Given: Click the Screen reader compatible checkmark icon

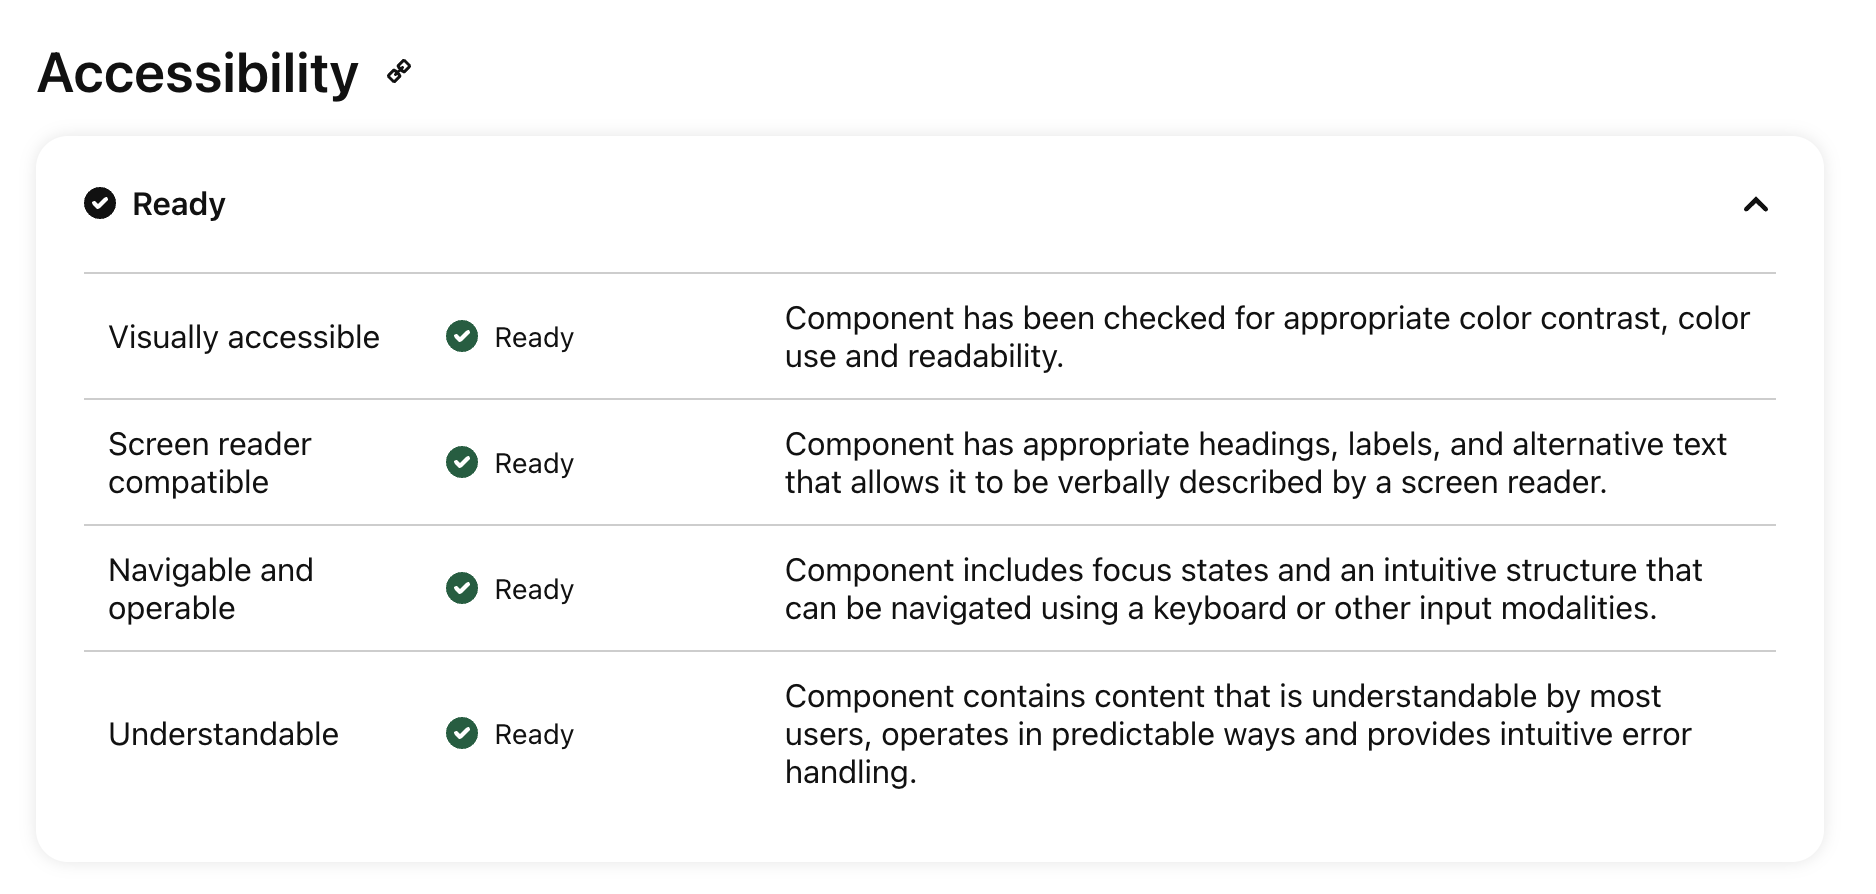Looking at the screenshot, I should (462, 463).
